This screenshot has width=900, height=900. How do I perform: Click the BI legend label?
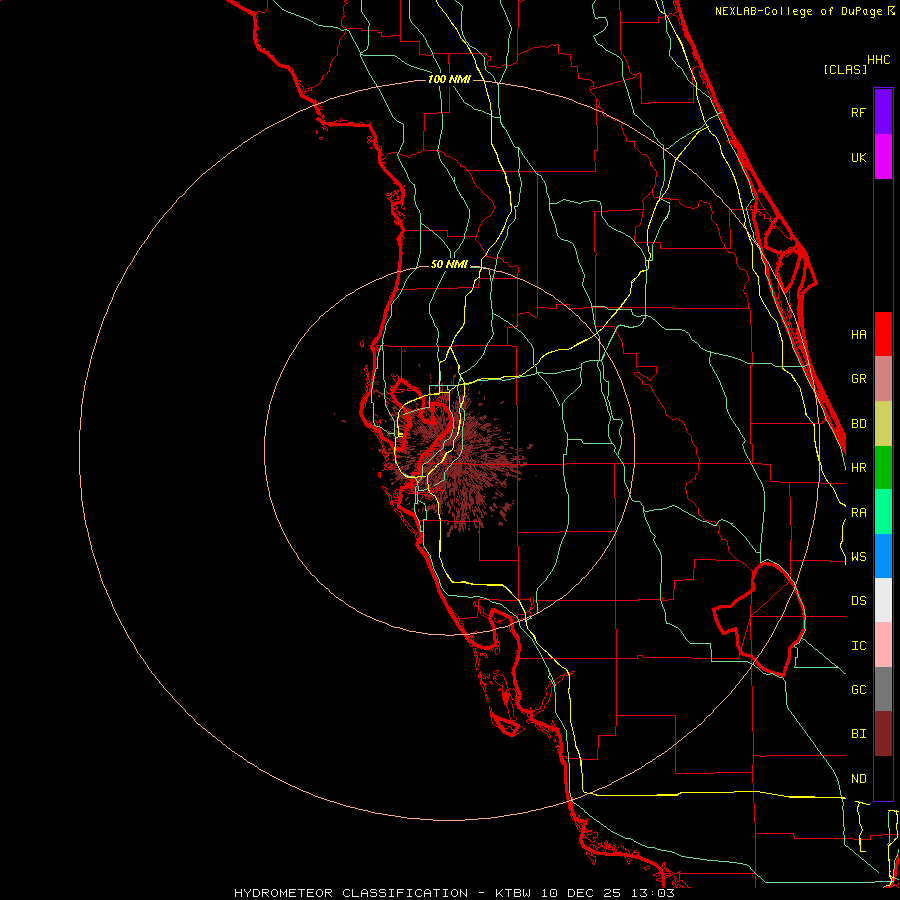click(x=859, y=734)
